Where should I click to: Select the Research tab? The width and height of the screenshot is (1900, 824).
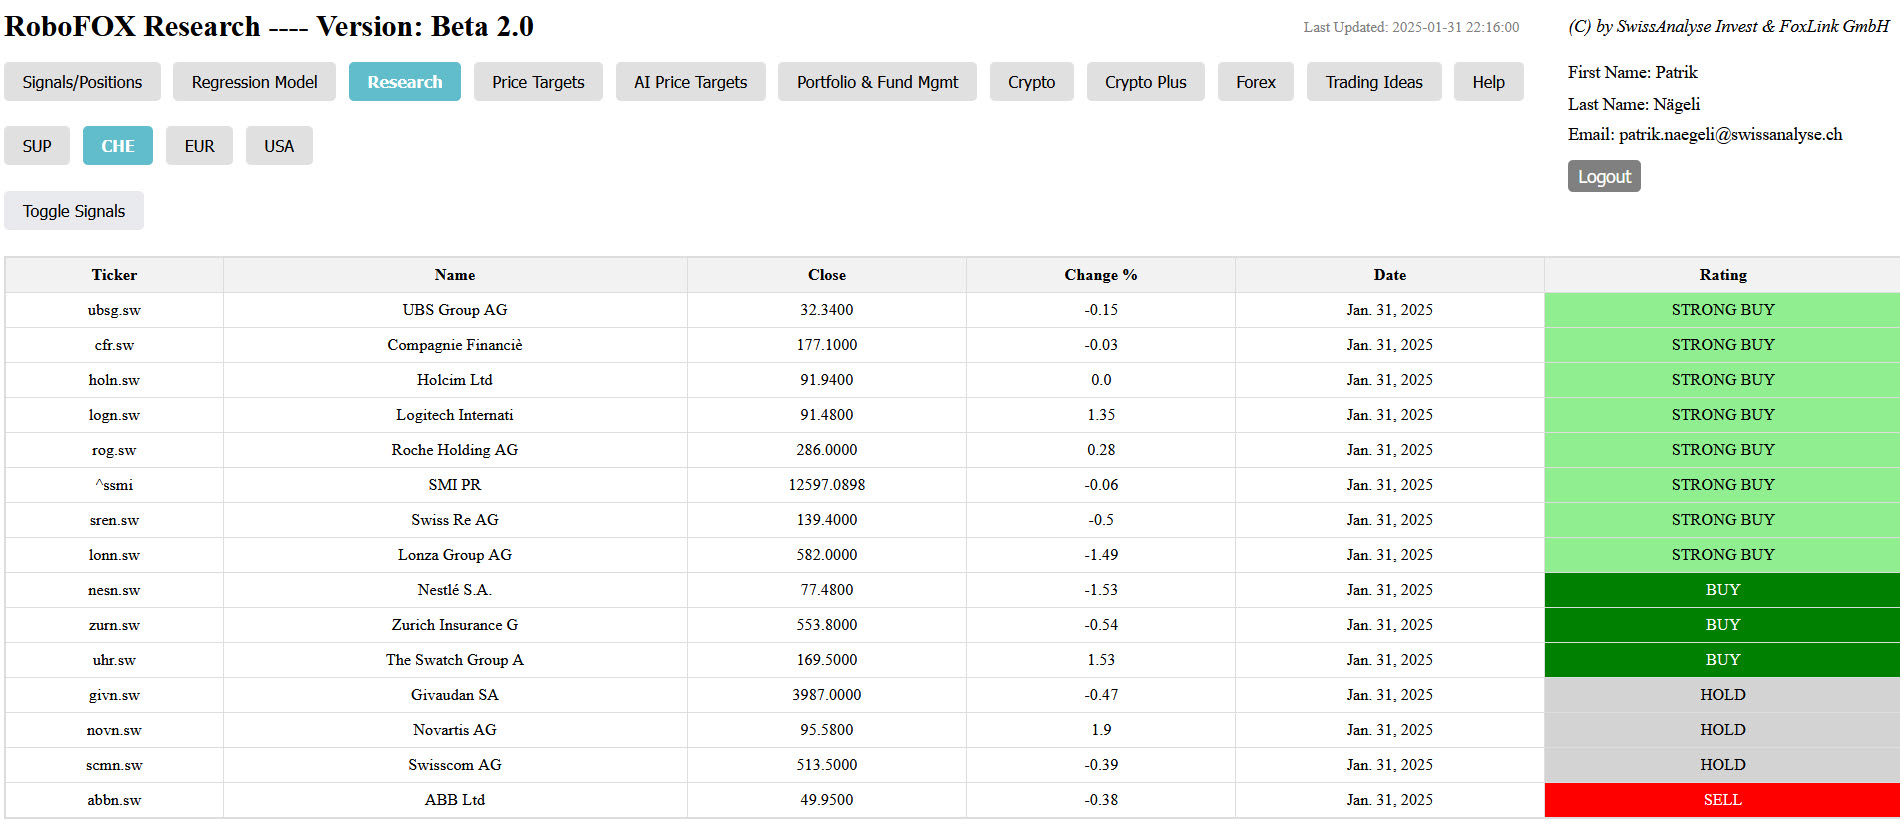(x=404, y=82)
